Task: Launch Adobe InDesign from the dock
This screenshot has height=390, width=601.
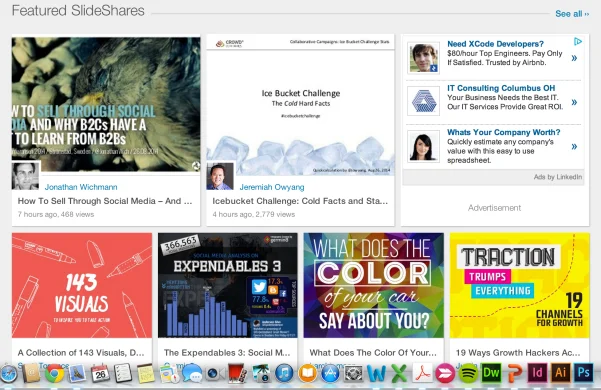Action: 537,373
